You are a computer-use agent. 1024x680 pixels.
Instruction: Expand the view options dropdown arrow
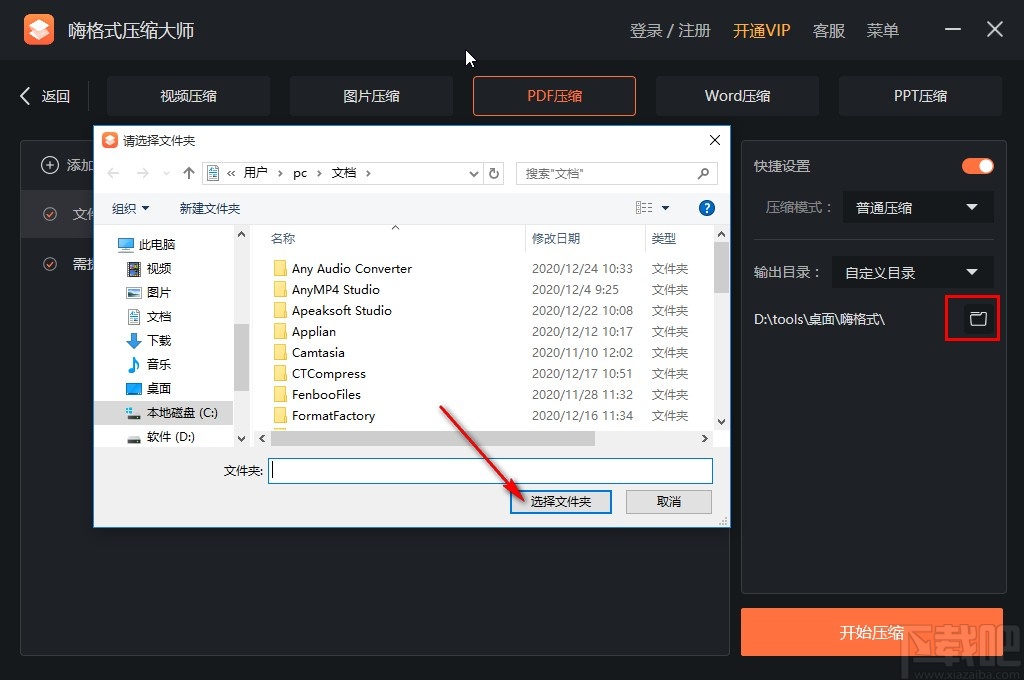click(x=665, y=208)
